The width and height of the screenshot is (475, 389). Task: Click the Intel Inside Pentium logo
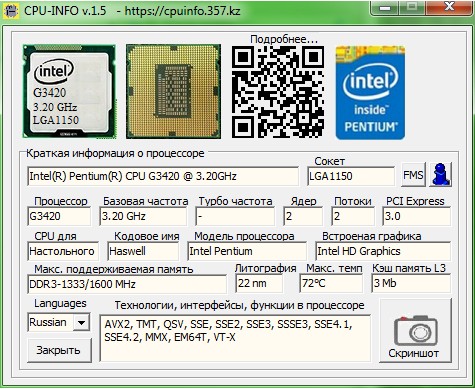370,93
